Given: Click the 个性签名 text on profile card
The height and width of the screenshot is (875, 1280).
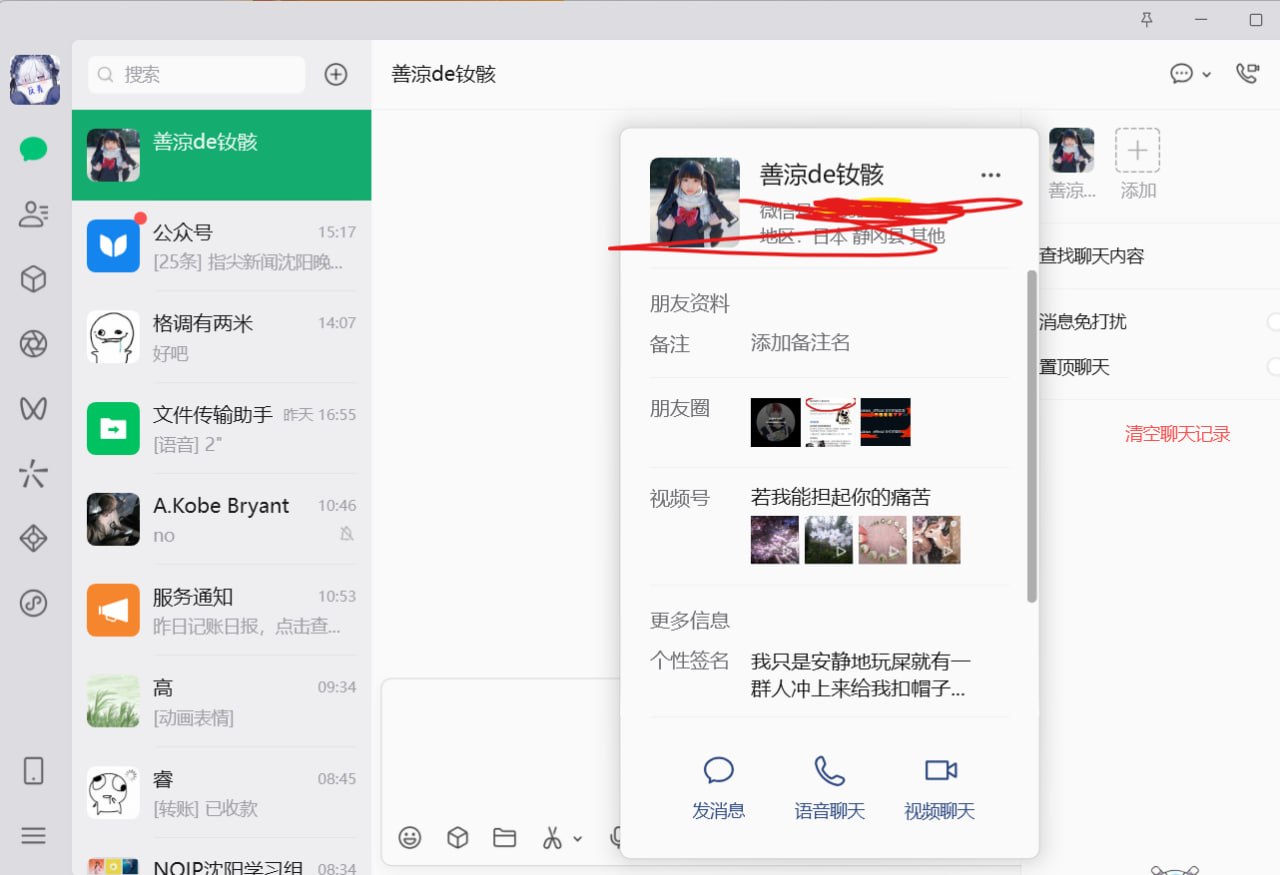Looking at the screenshot, I should [x=860, y=675].
